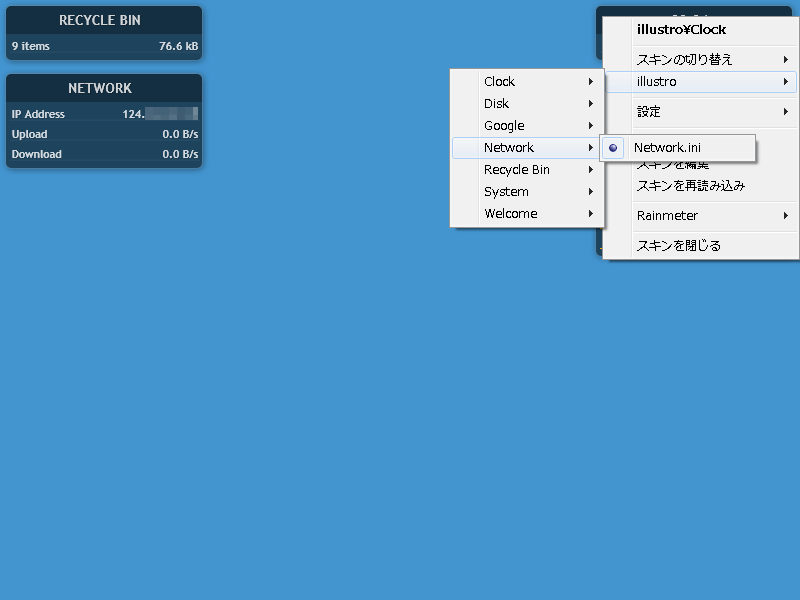Screen dimensions: 800x600
Task: Click the 9 items text
Action: click(x=31, y=46)
